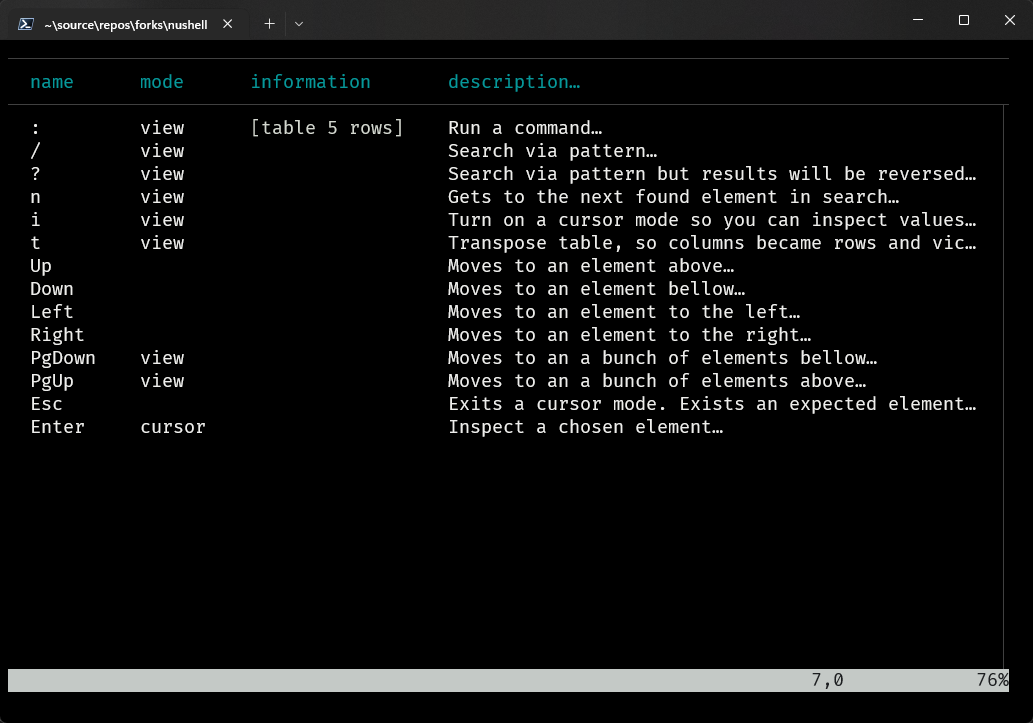Click 'view' mode in the 't' row
1033x723 pixels.
tap(162, 243)
